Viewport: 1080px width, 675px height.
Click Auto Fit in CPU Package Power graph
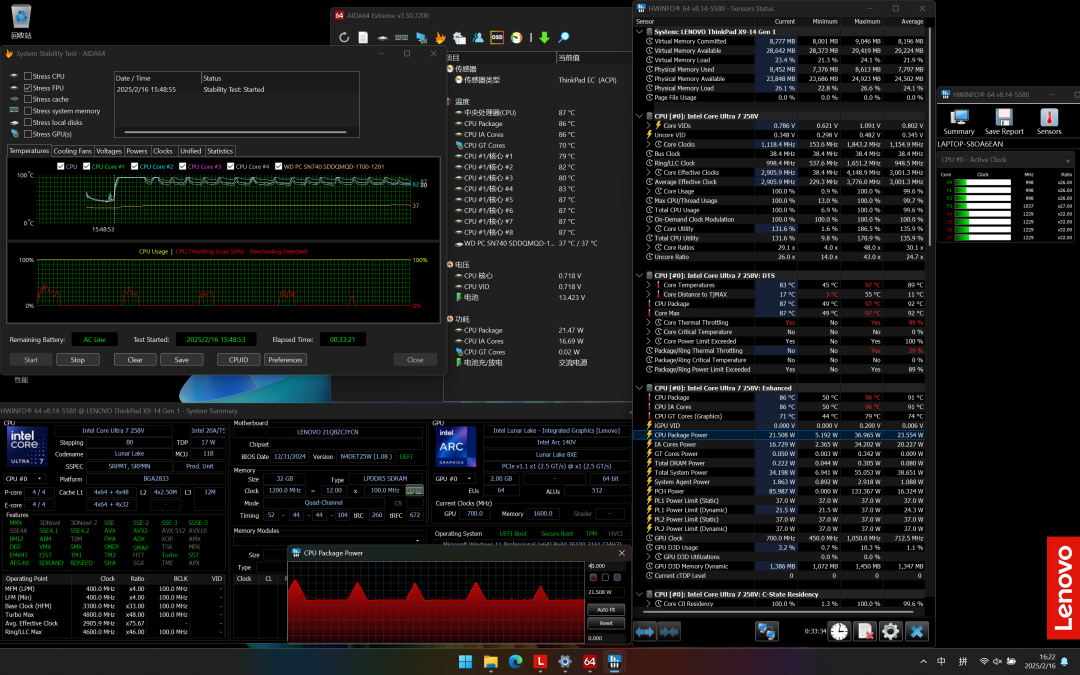tap(605, 610)
